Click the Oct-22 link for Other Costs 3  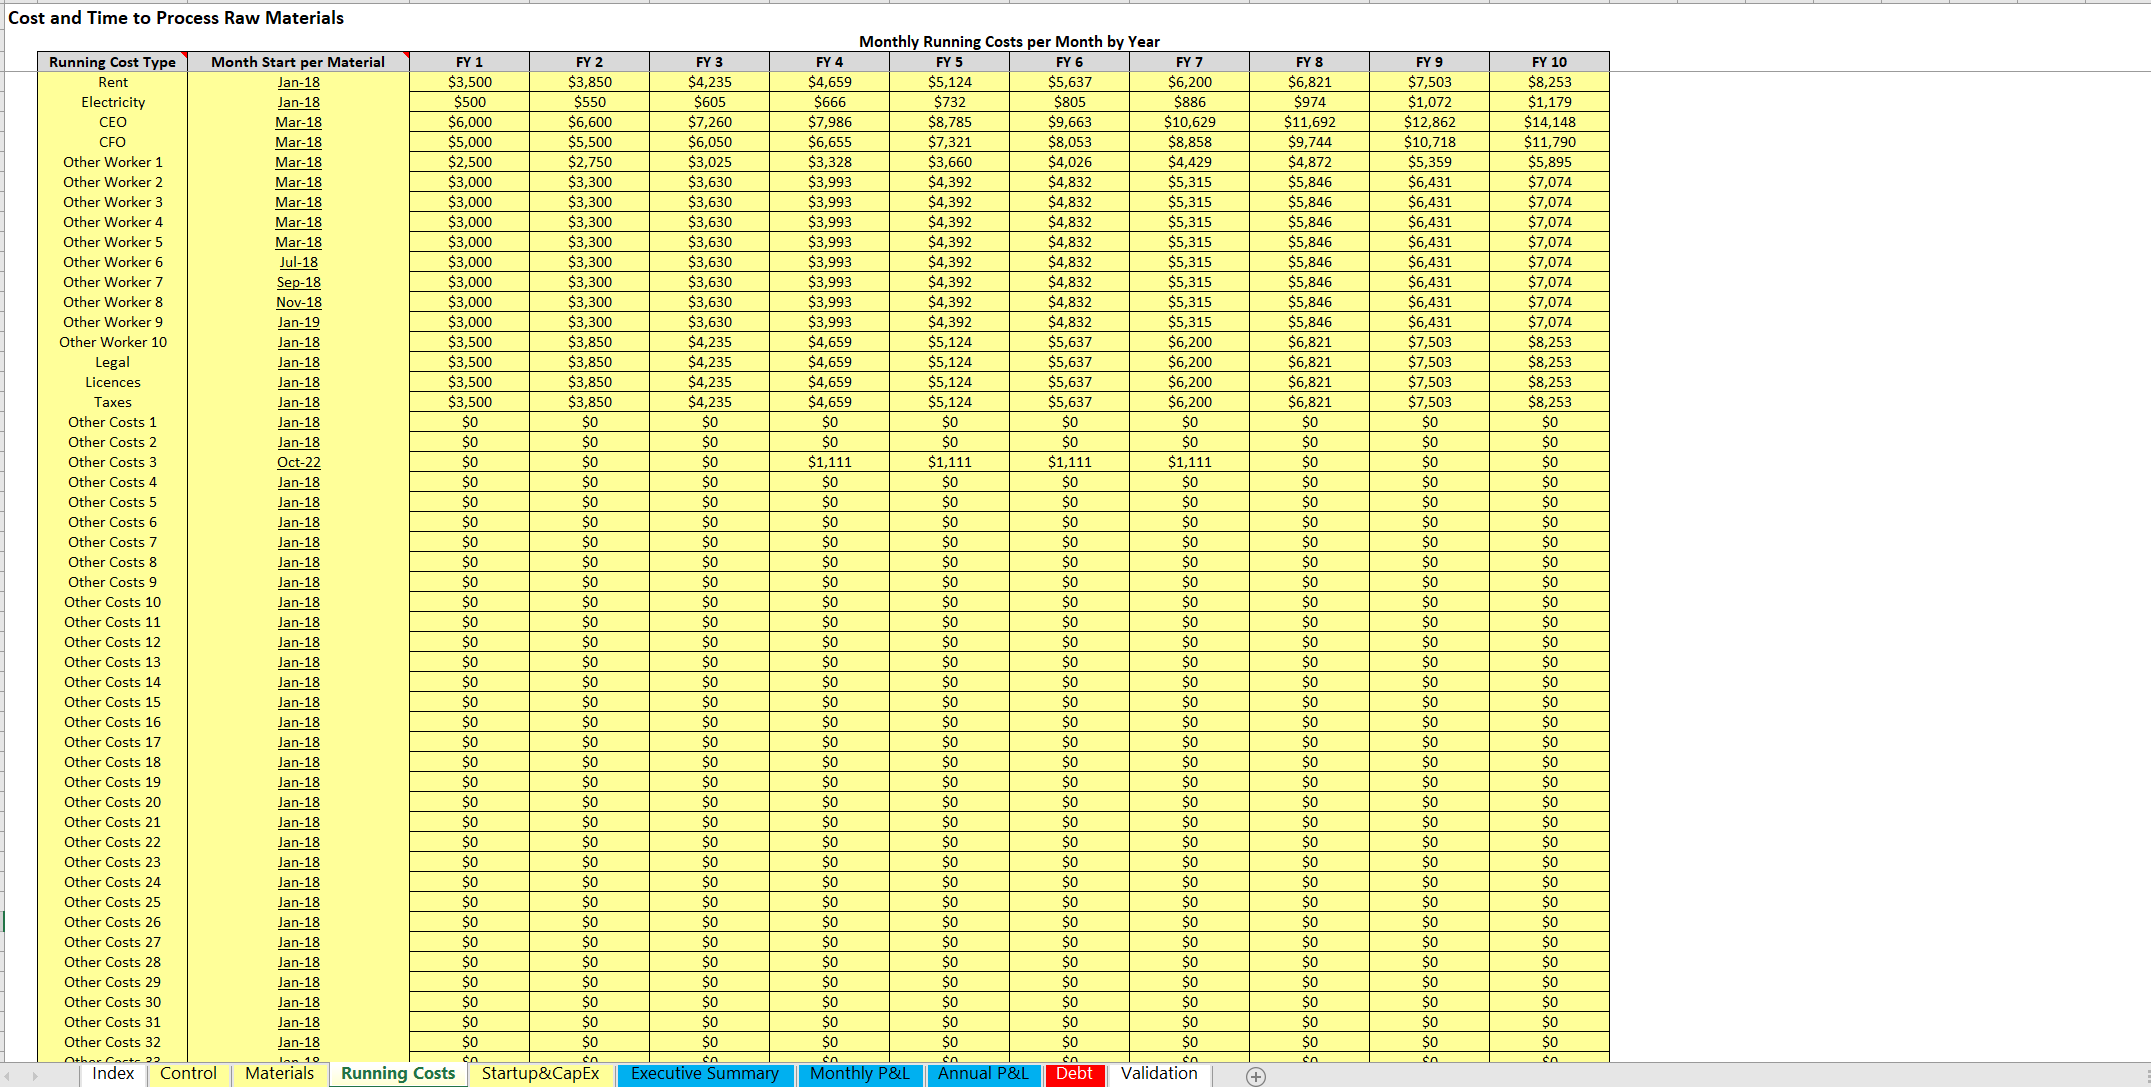click(x=298, y=462)
